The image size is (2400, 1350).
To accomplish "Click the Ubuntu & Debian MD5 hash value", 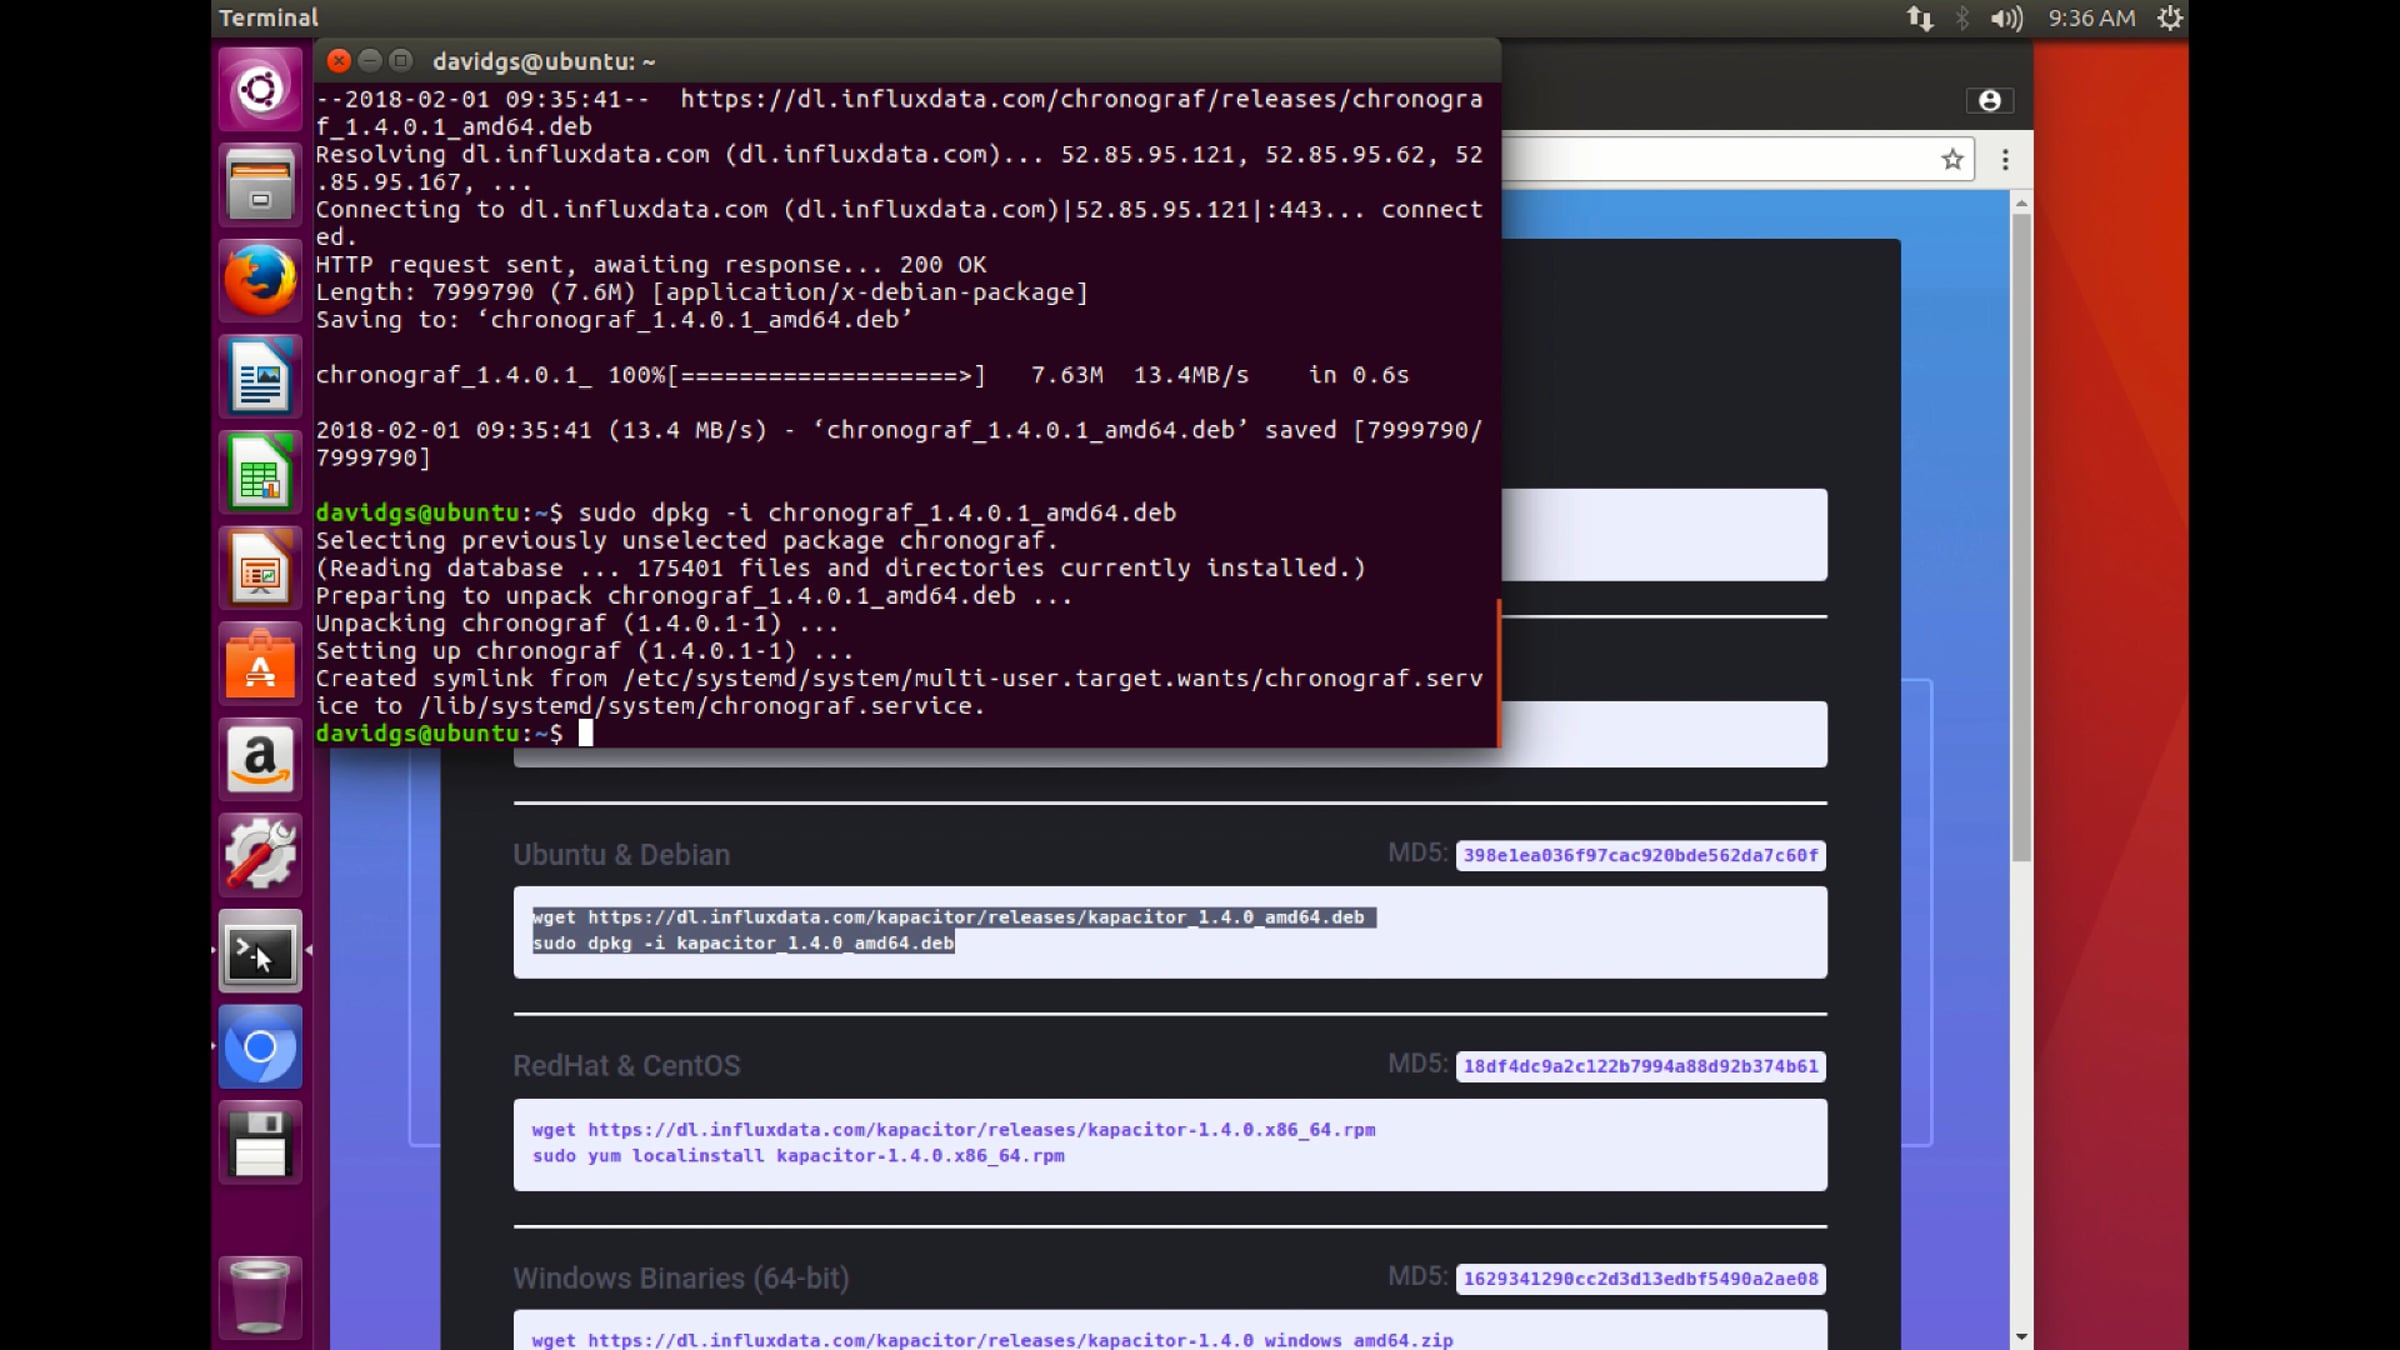I will coord(1640,856).
